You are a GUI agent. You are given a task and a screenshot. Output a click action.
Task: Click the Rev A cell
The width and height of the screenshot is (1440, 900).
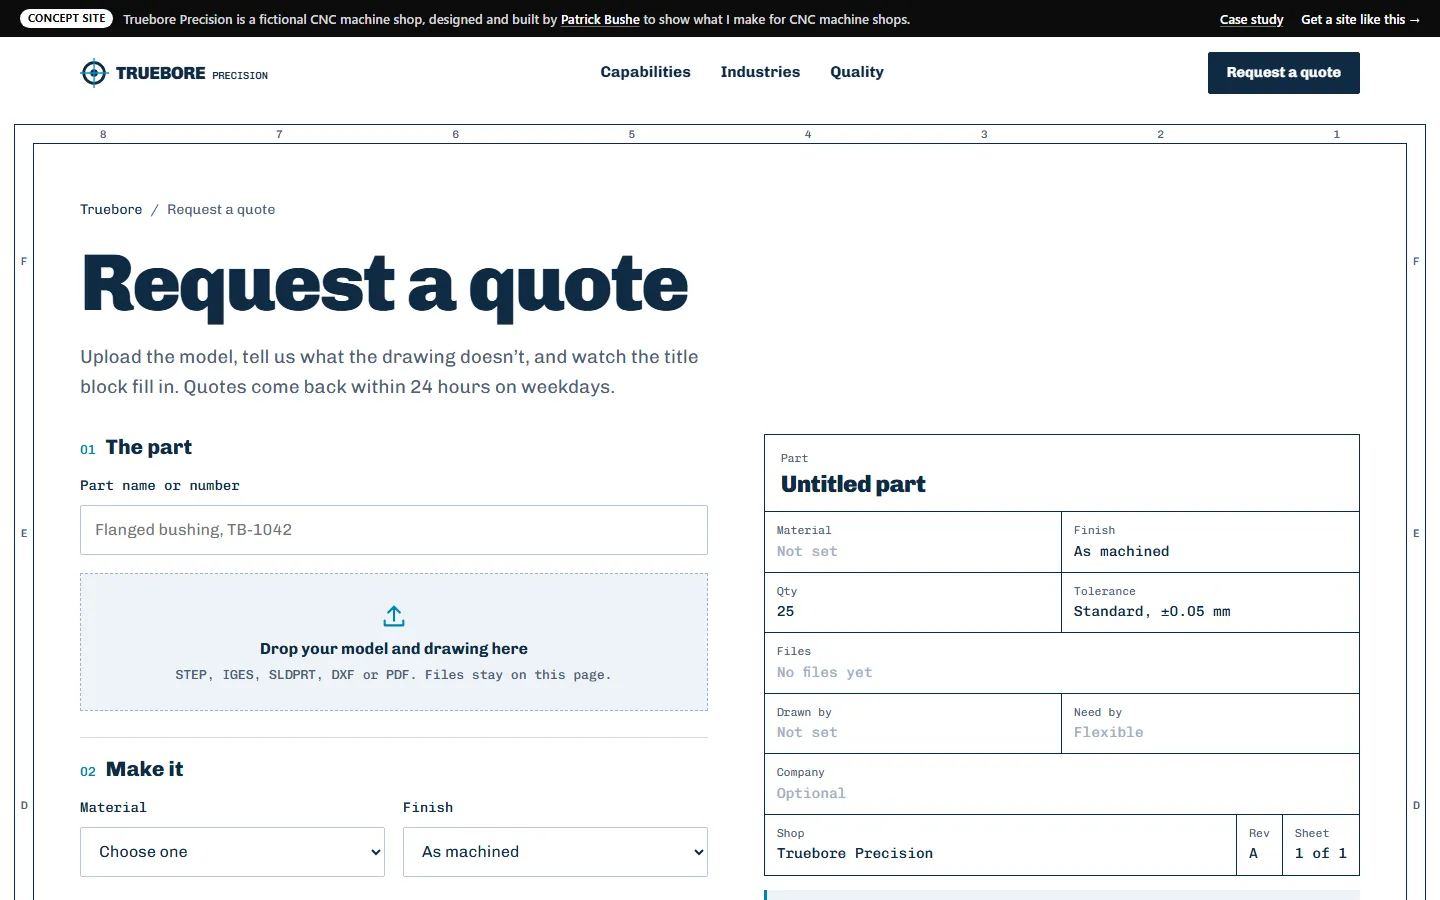tap(1259, 845)
